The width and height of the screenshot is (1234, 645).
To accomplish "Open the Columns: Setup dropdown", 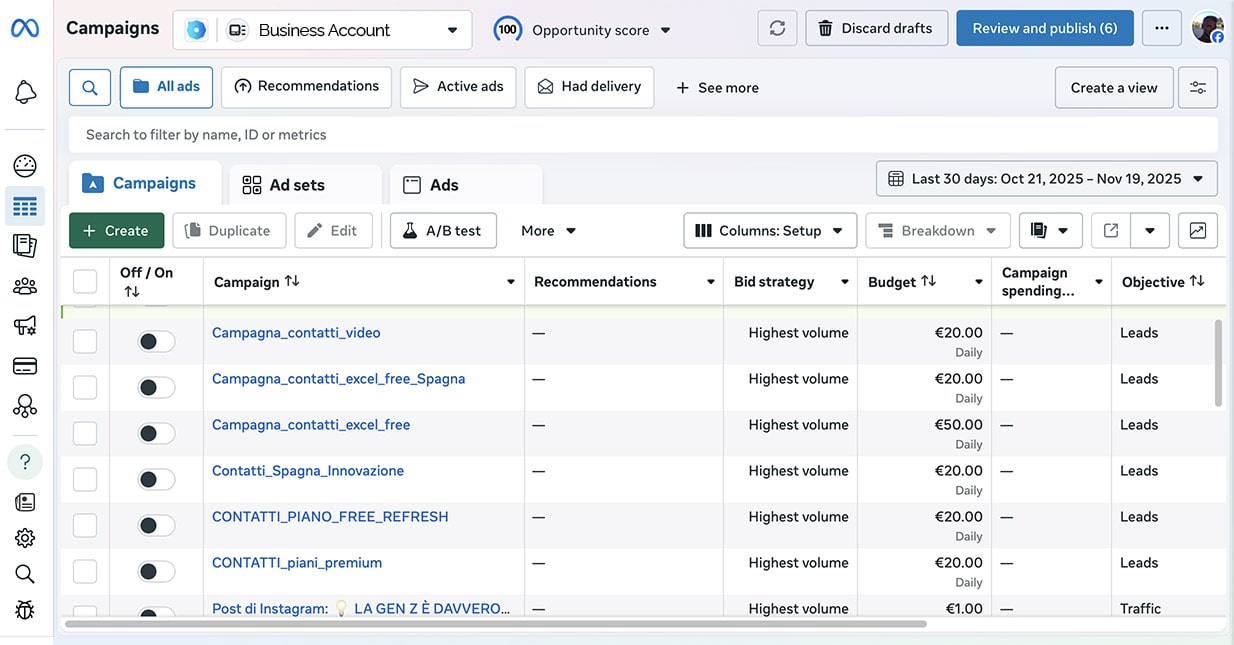I will coord(770,231).
